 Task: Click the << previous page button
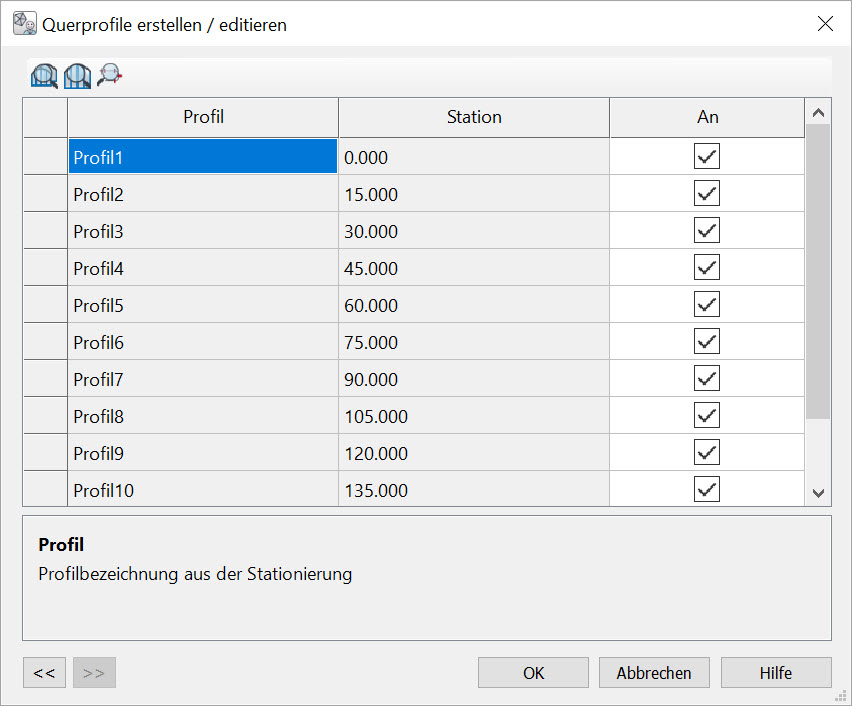pyautogui.click(x=44, y=673)
